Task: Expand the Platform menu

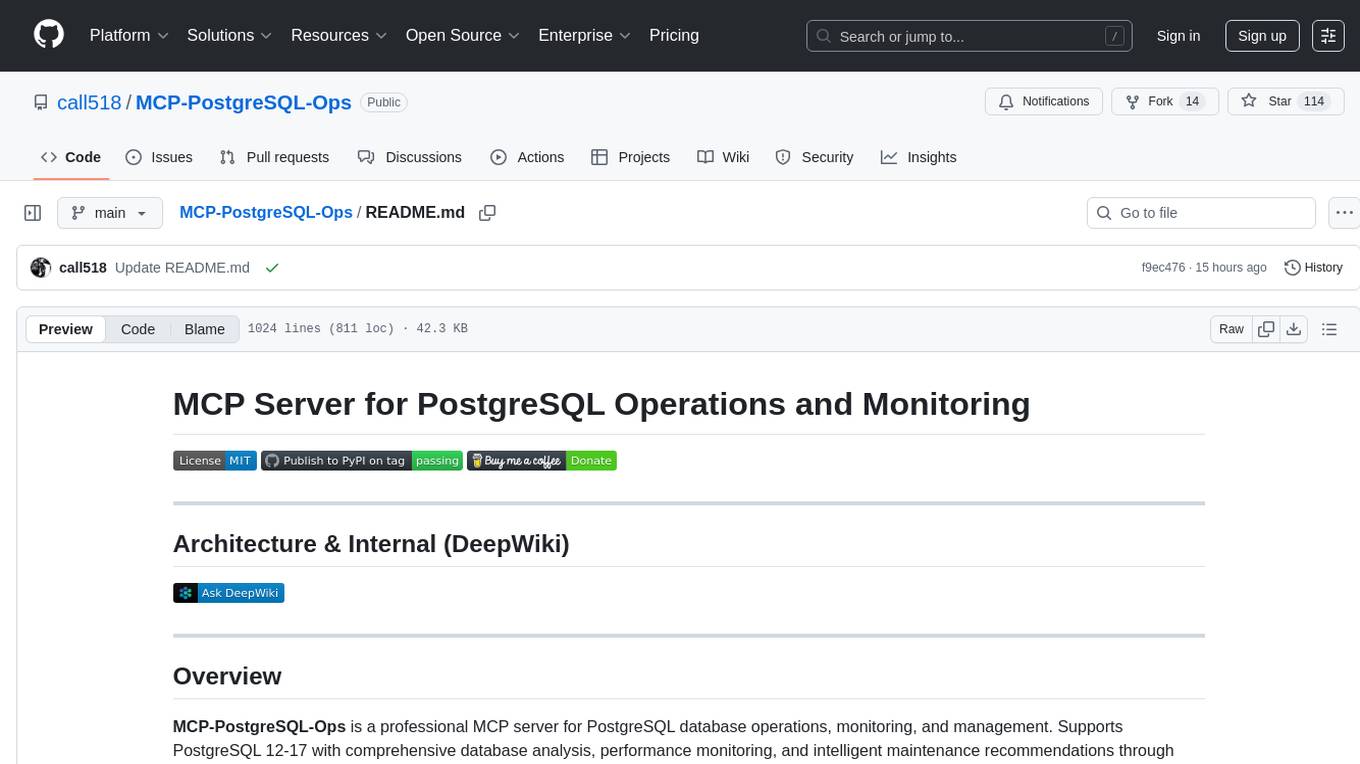Action: click(x=129, y=35)
